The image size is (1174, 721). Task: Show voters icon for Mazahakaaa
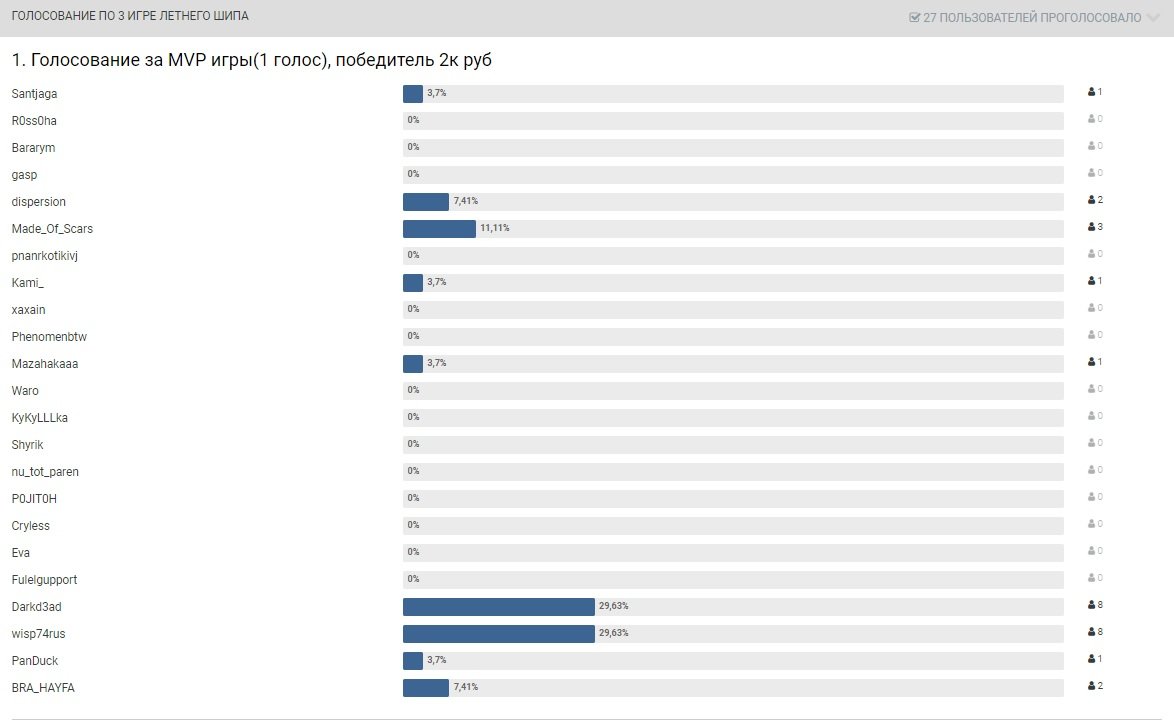point(1092,362)
